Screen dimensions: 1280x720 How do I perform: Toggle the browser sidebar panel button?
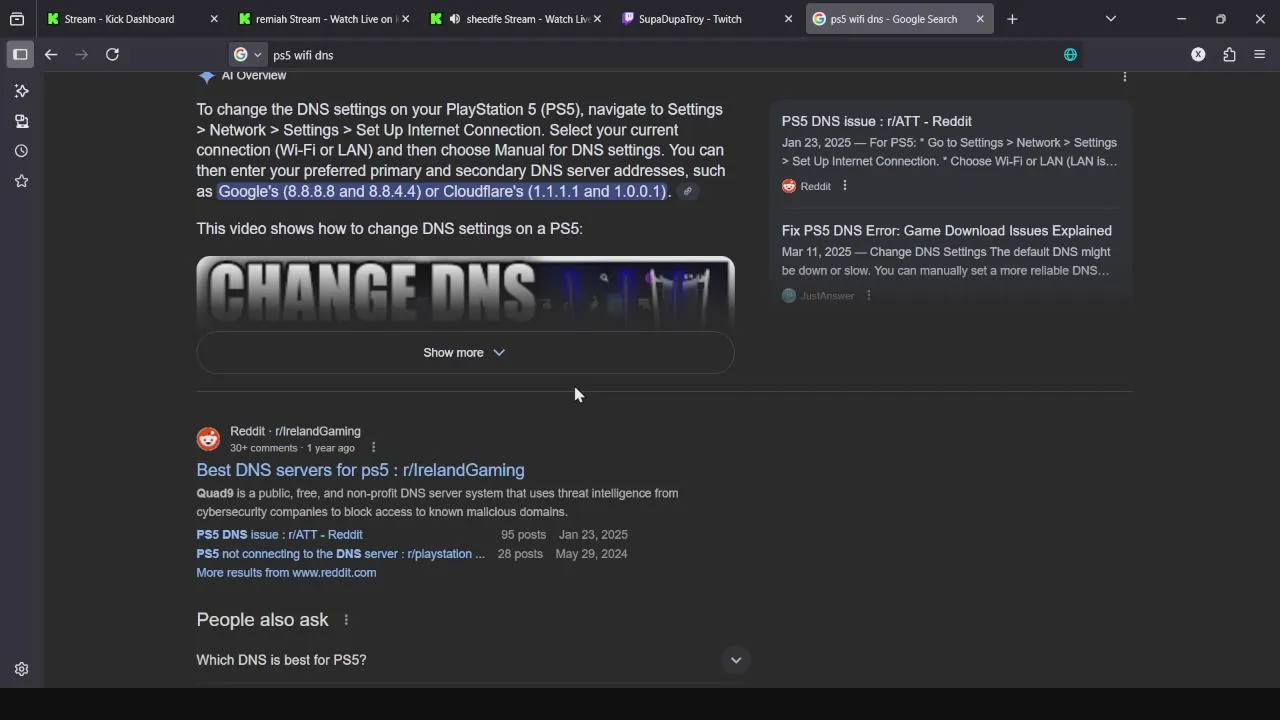pyautogui.click(x=20, y=54)
